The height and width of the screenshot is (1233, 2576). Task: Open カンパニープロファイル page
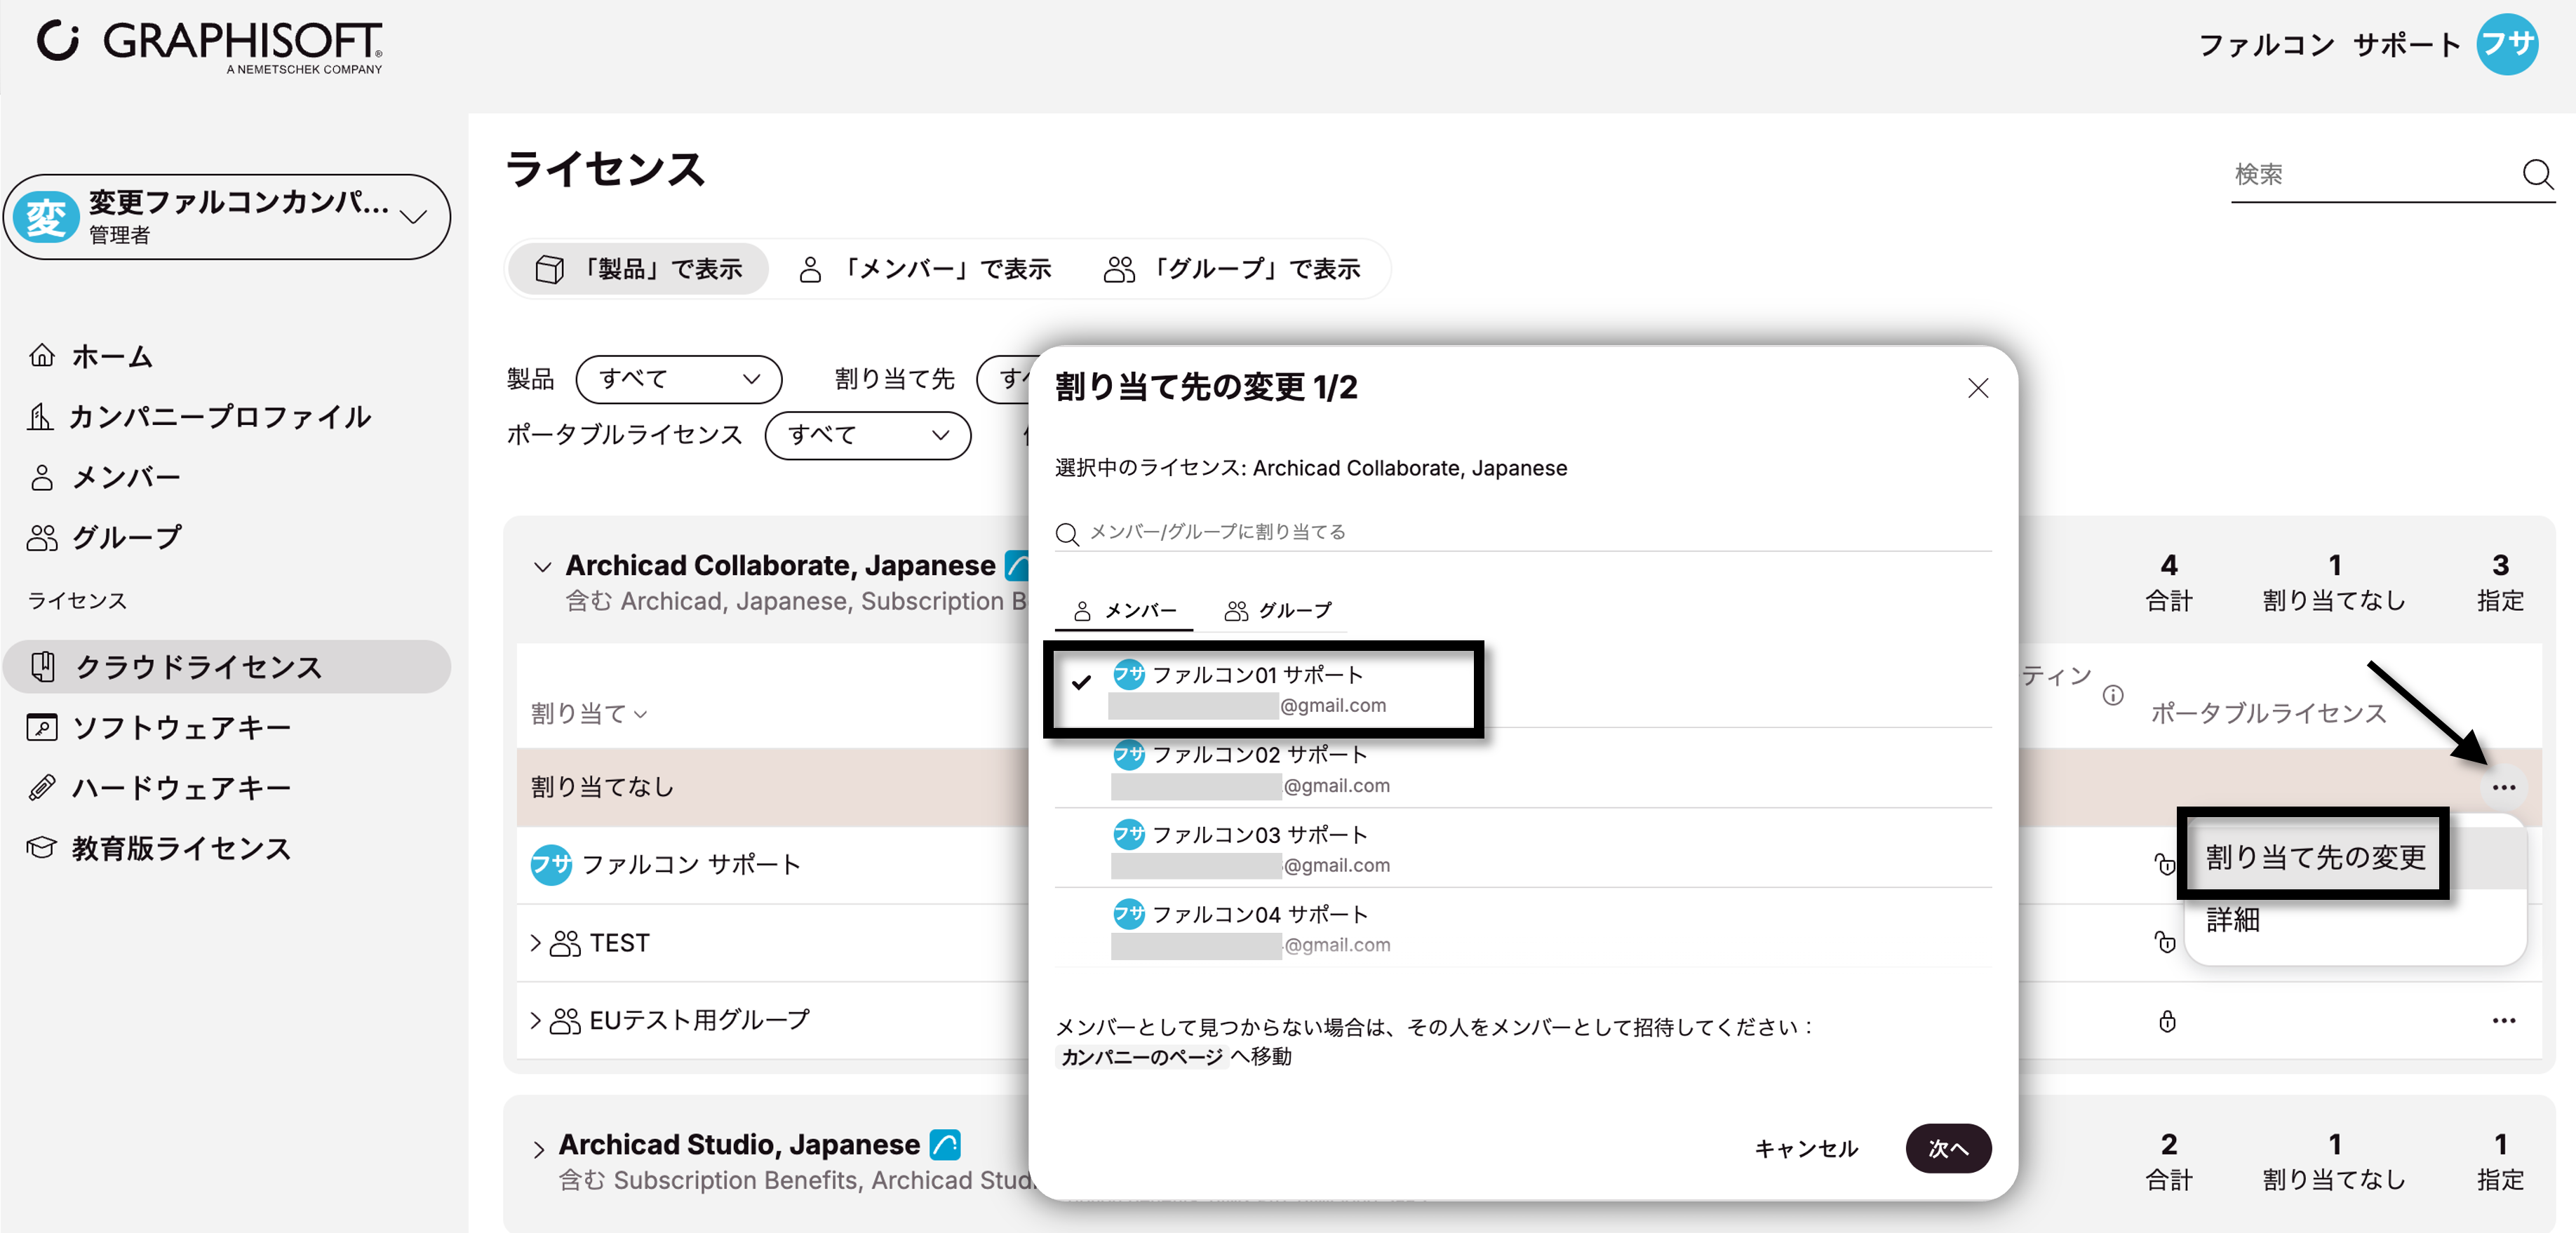(x=200, y=416)
